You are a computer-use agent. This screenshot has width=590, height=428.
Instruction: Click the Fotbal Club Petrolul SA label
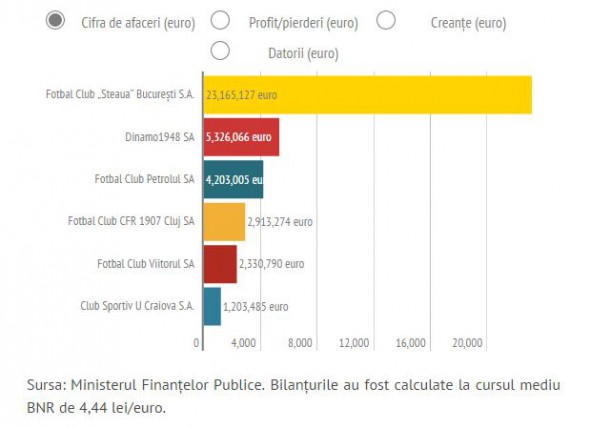144,179
